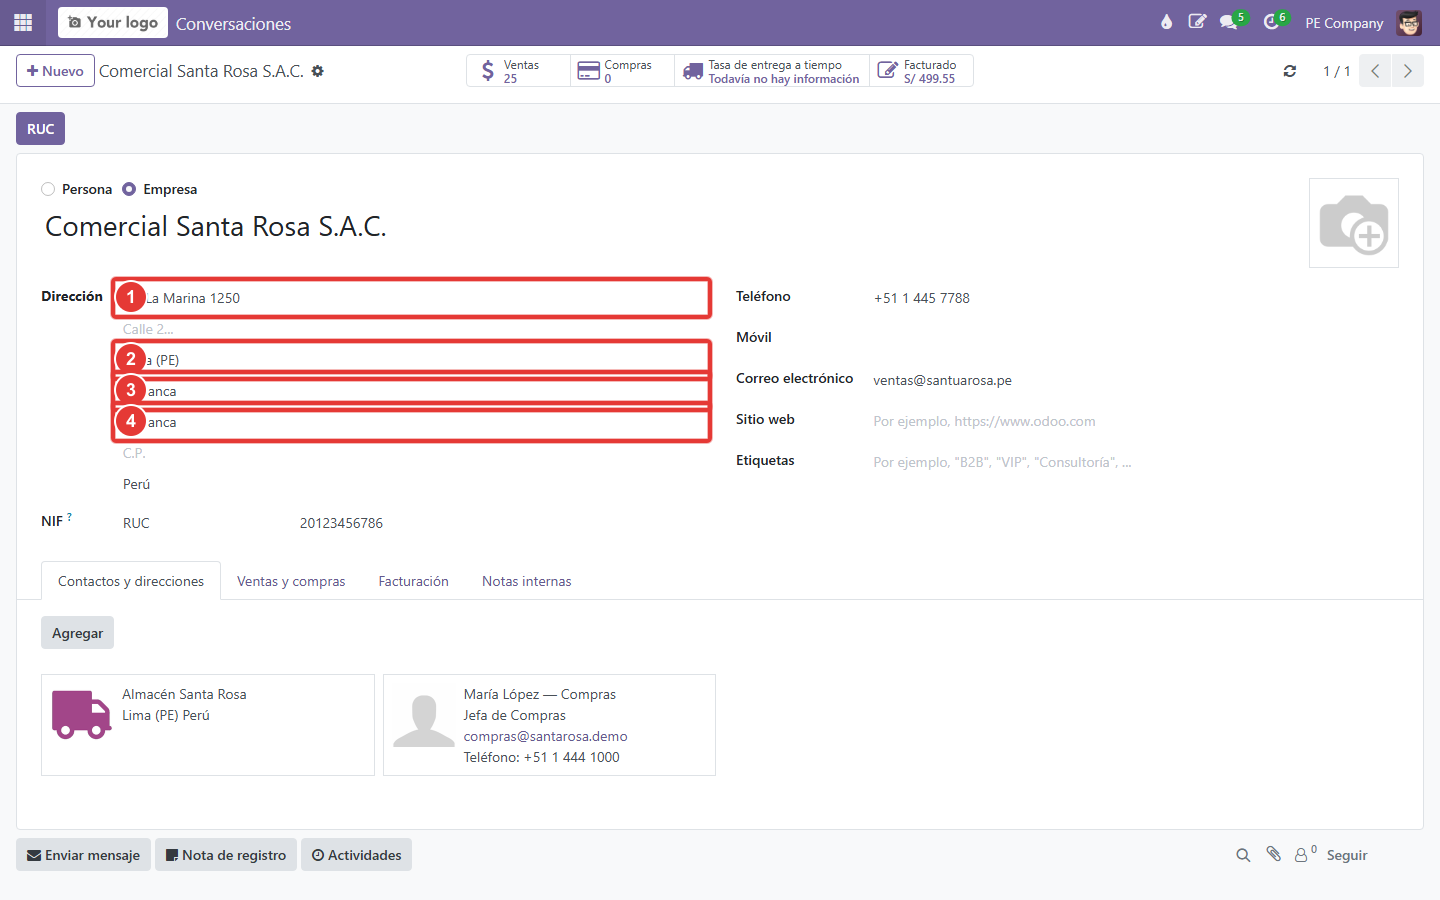Click the Agregar button

[77, 633]
